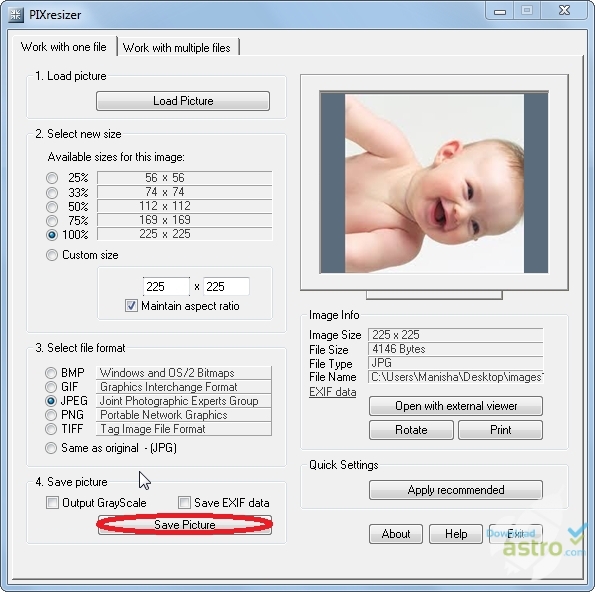Click the Load Picture button

point(183,101)
